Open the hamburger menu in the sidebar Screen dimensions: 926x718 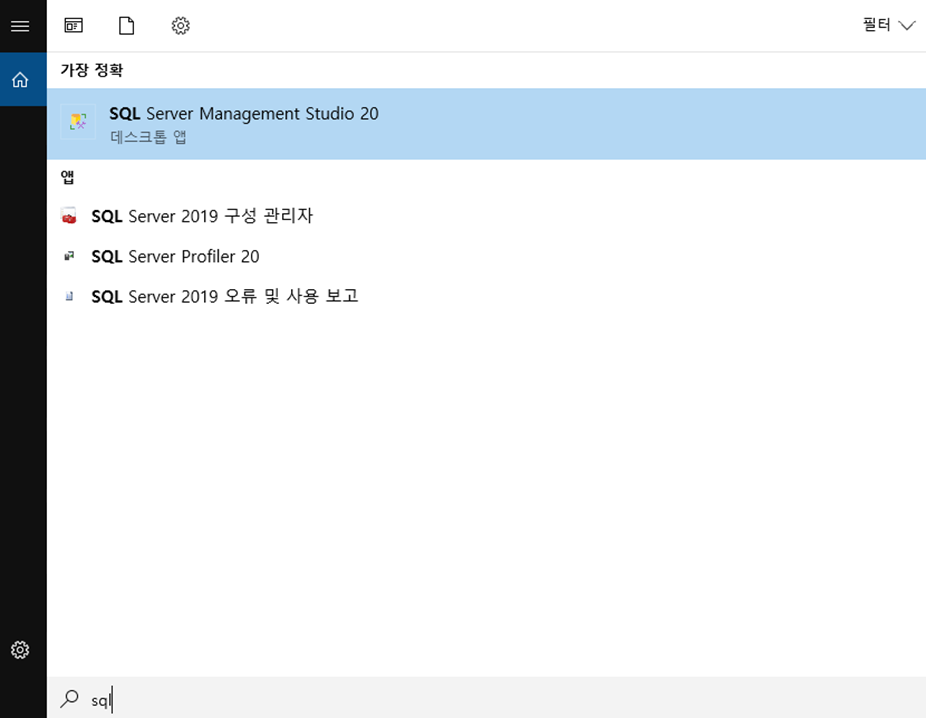20,26
